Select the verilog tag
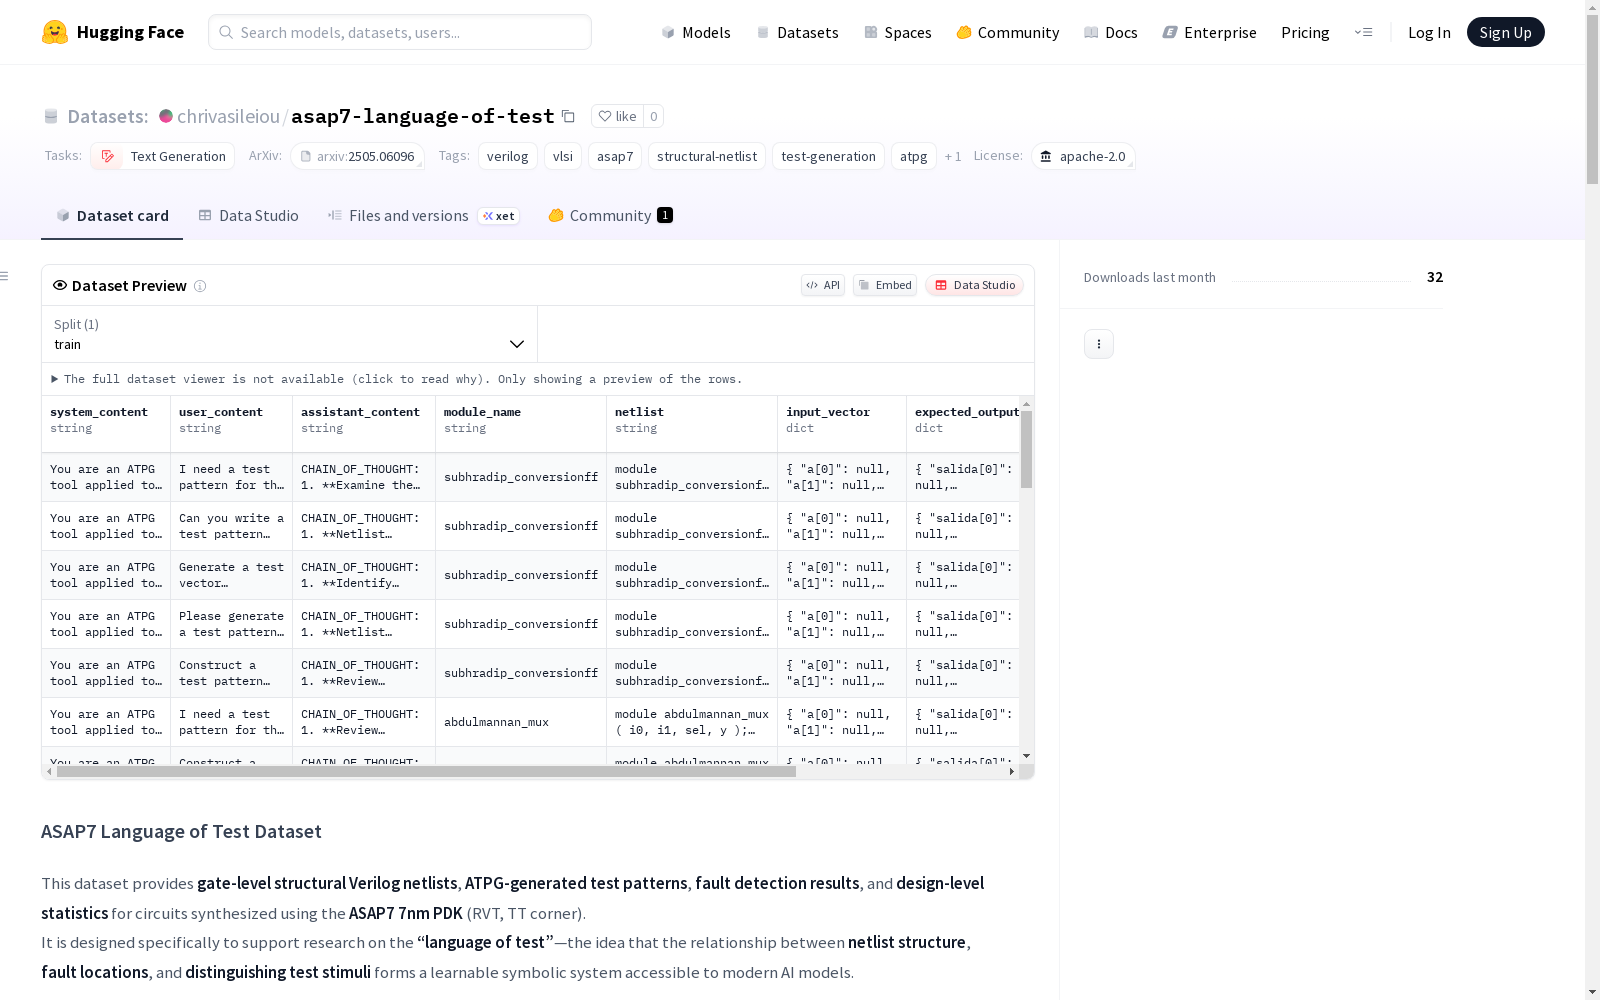The height and width of the screenshot is (1000, 1600). click(508, 156)
